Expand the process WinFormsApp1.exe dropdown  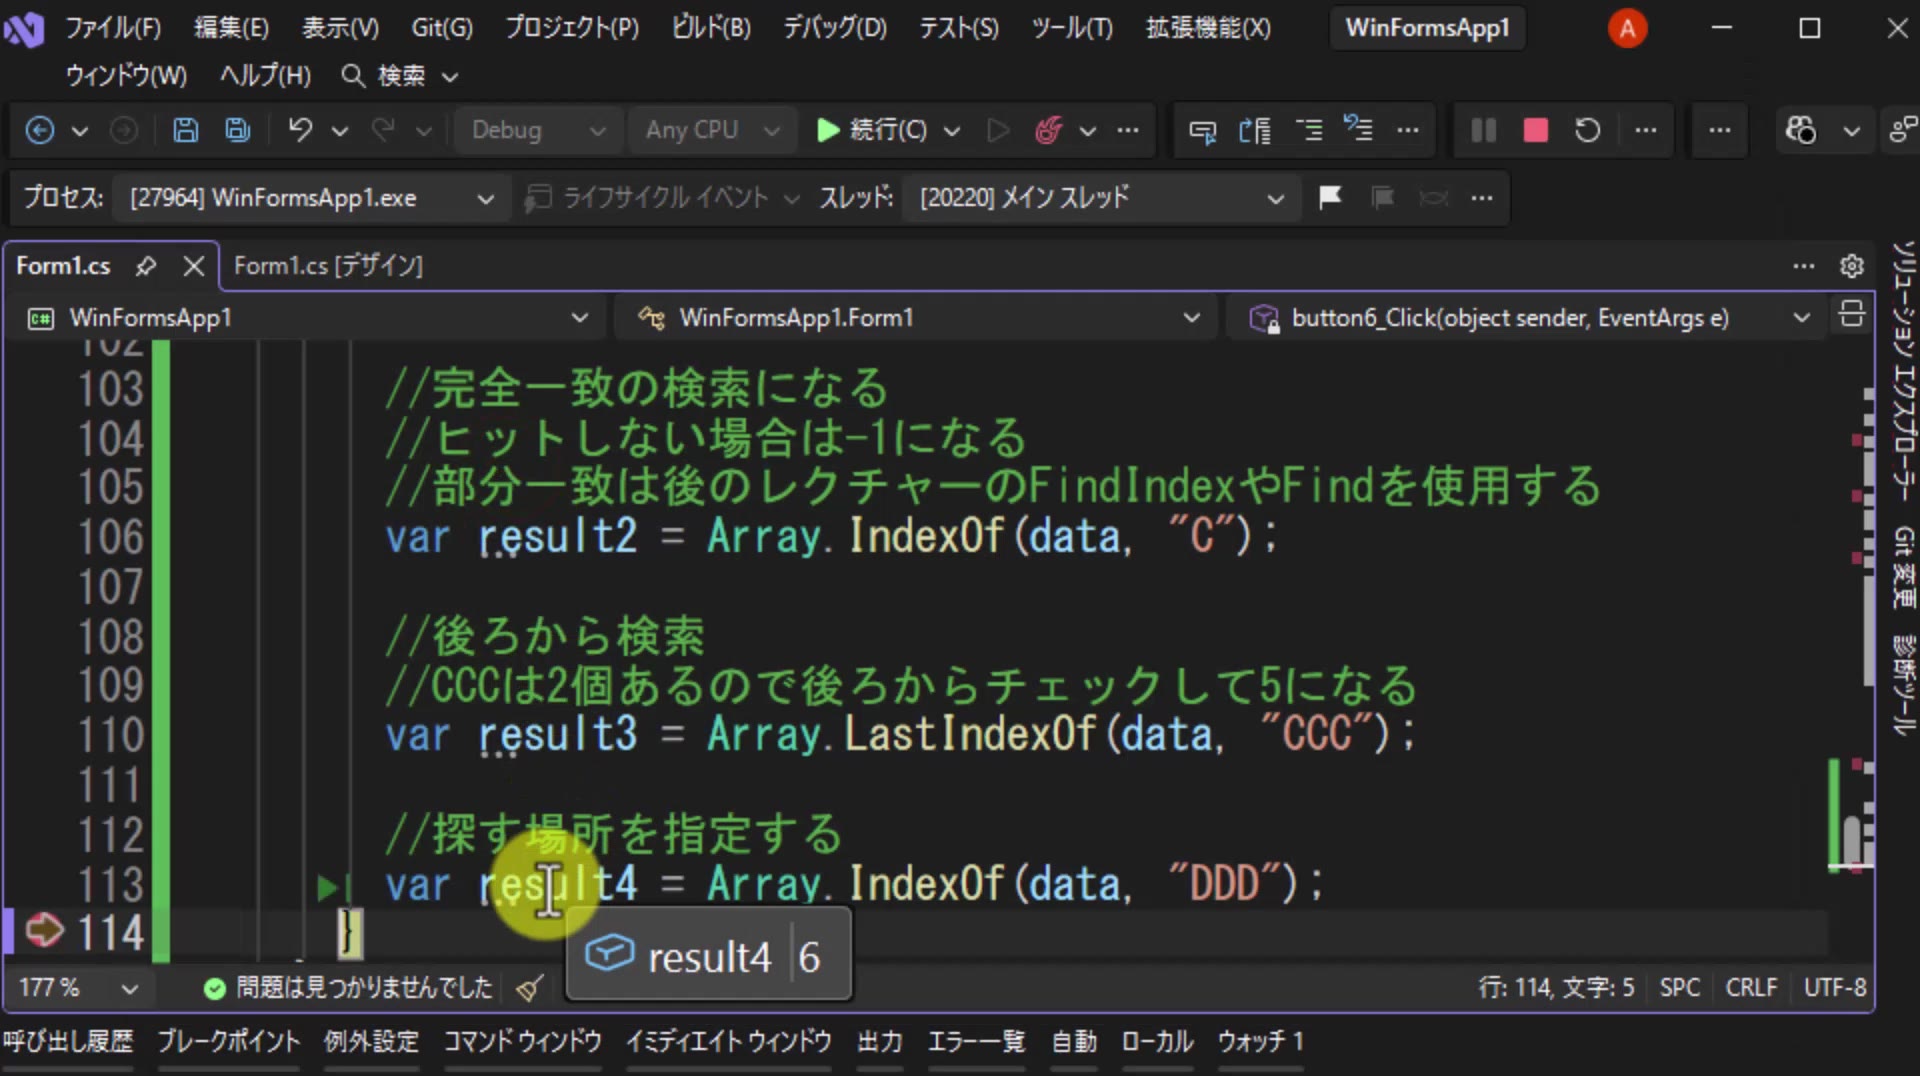pos(311,198)
